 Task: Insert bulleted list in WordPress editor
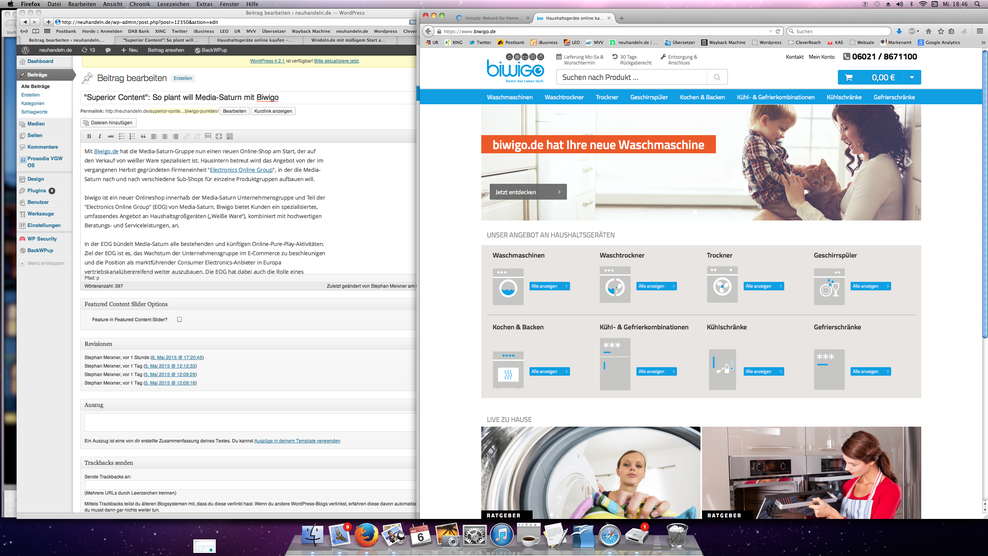coord(122,136)
